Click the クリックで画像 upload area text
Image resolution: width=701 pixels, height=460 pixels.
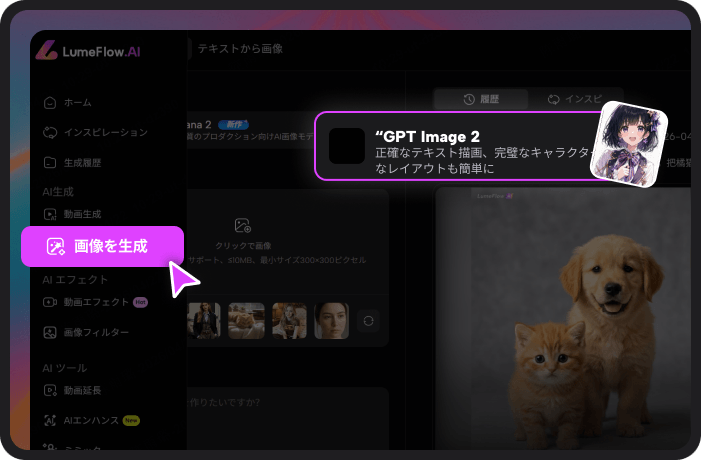tap(243, 245)
